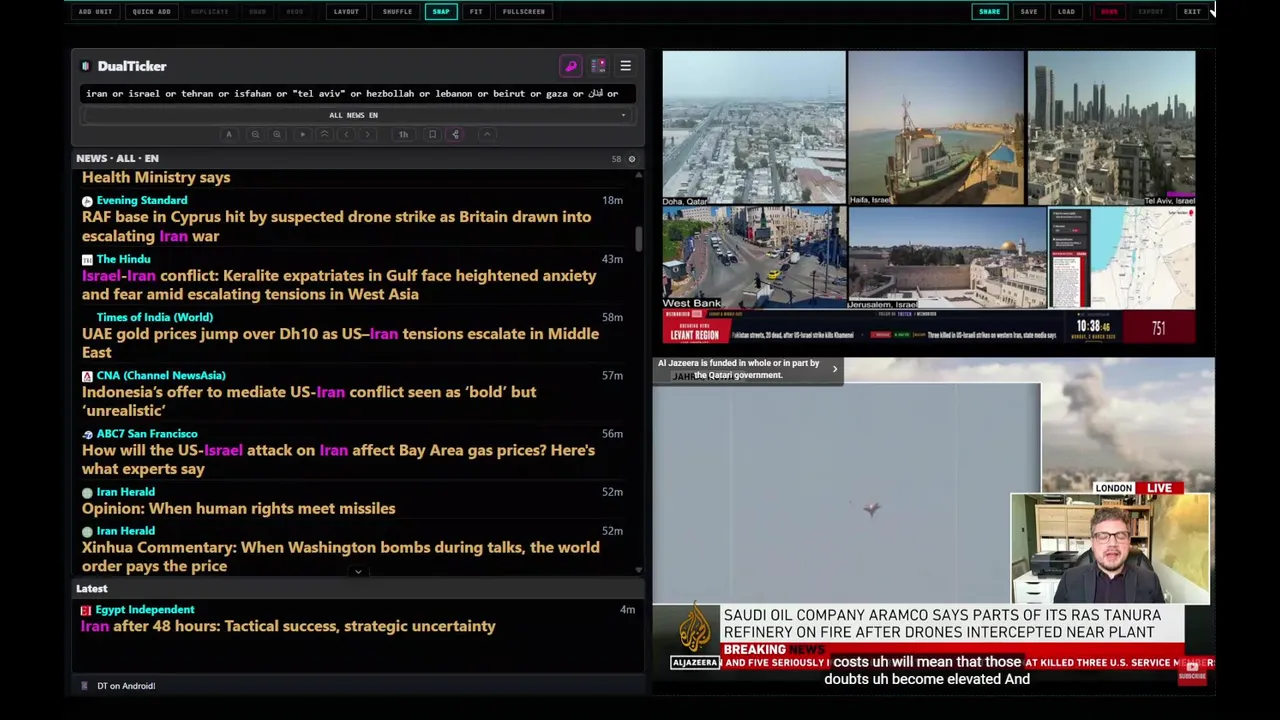Screen dimensions: 1280x720
Task: Click the Egypt Independent source icon
Action: click(86, 610)
